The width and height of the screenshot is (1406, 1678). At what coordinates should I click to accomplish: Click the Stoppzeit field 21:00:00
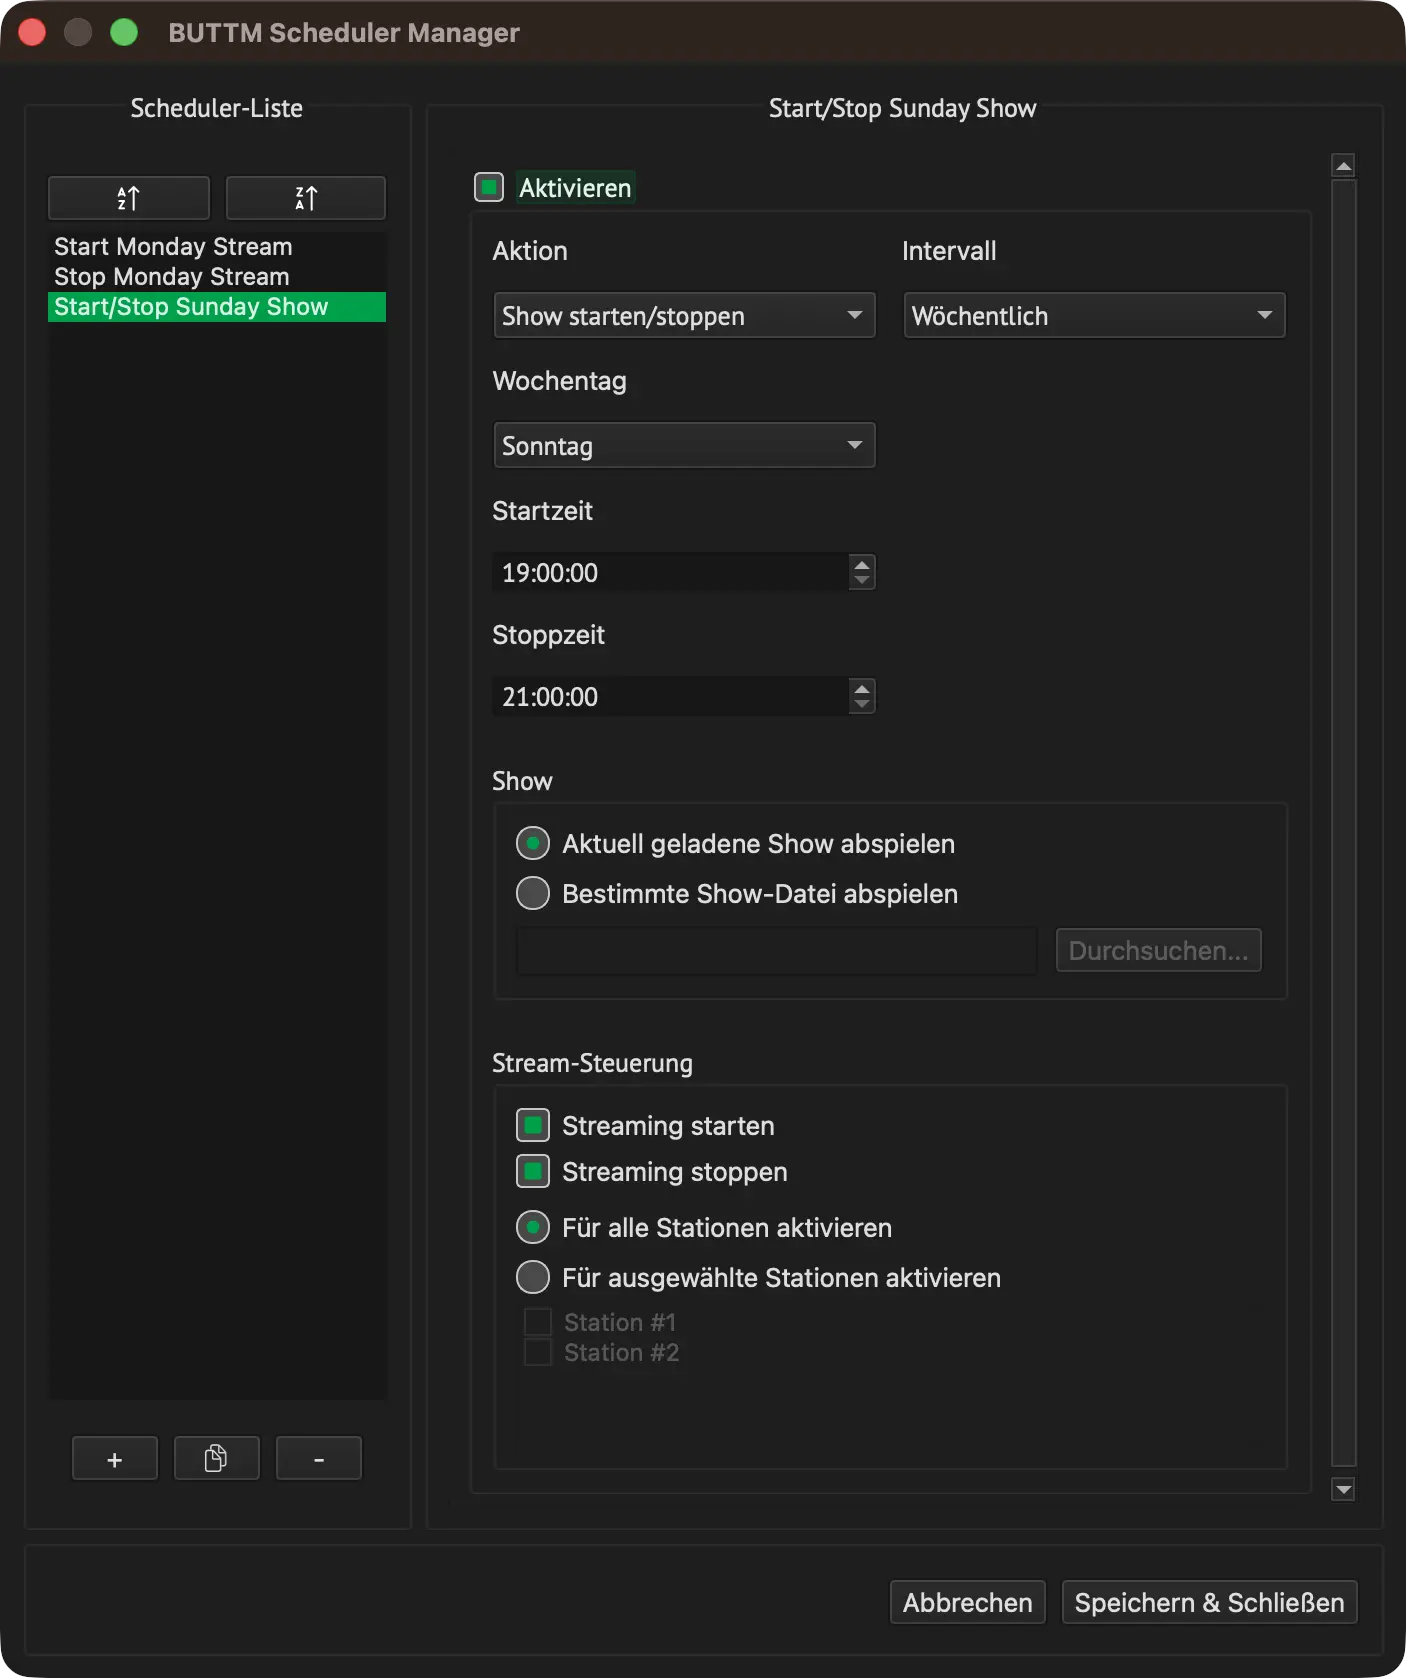click(x=671, y=696)
